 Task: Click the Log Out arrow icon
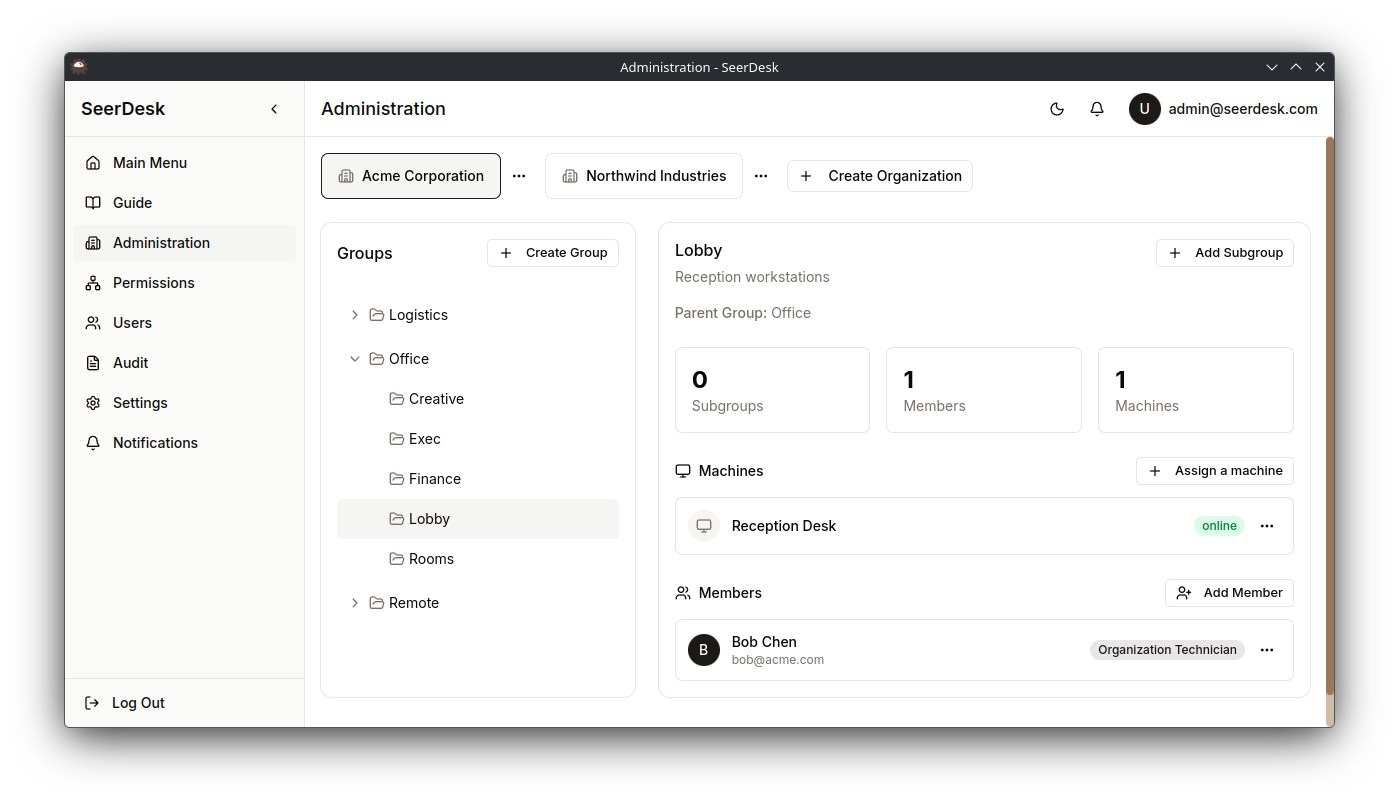point(92,702)
